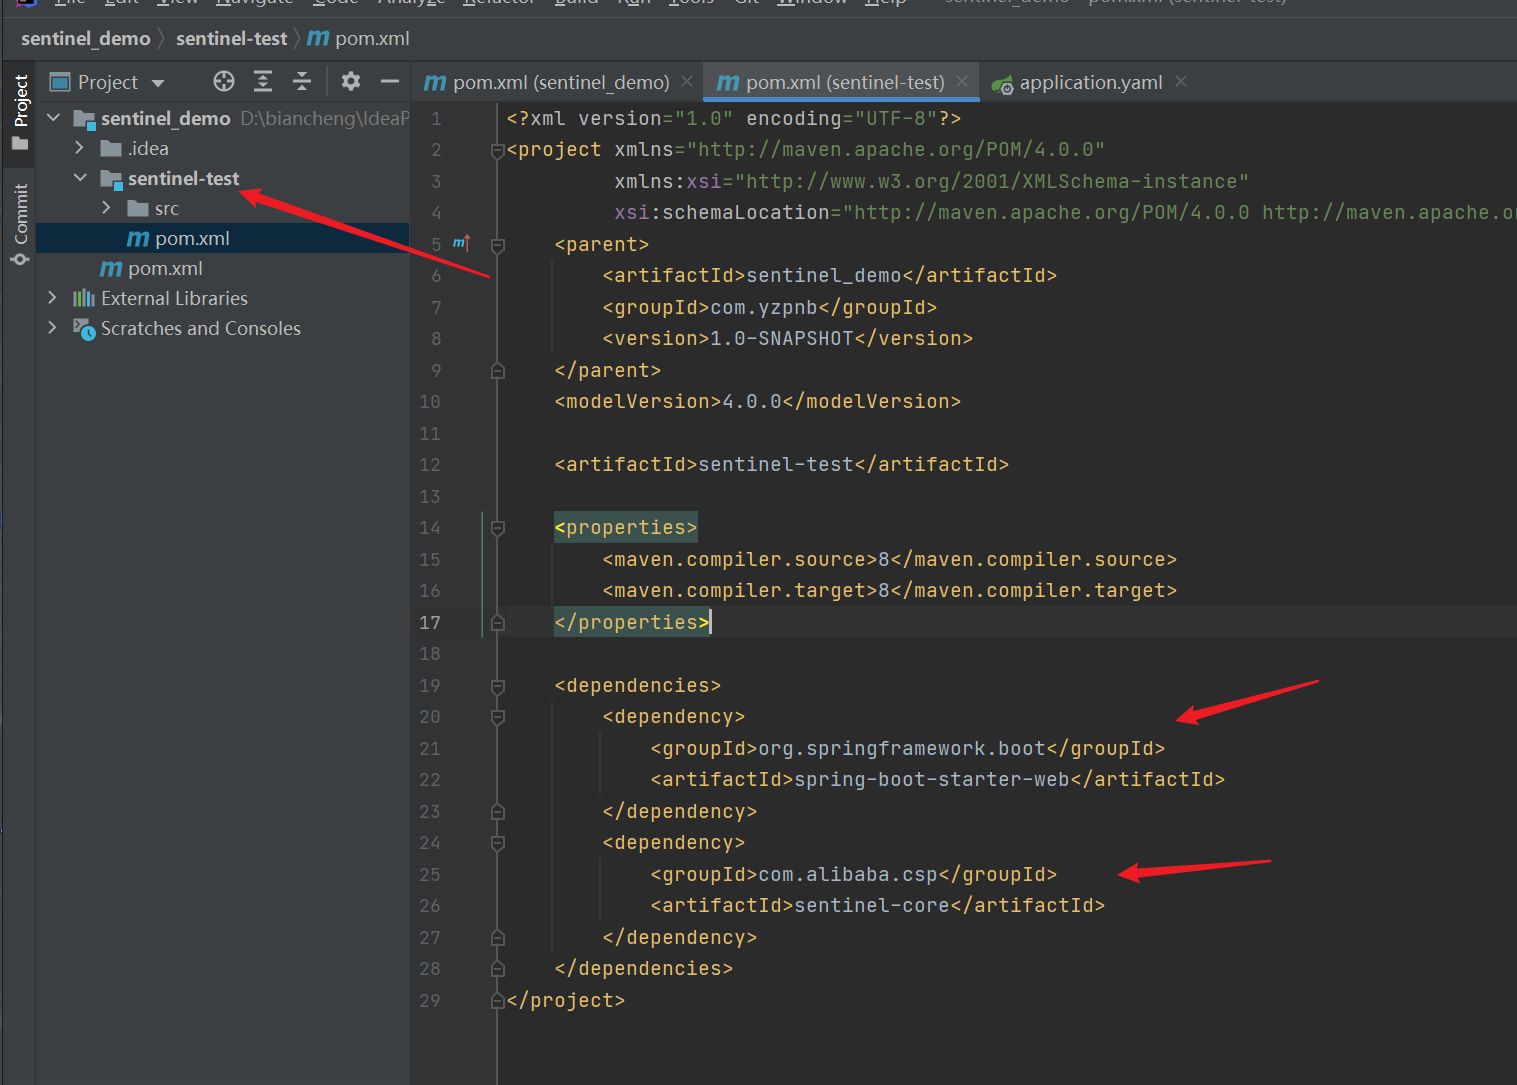Close the pom.xml (sentinel-test) tab

(x=962, y=81)
